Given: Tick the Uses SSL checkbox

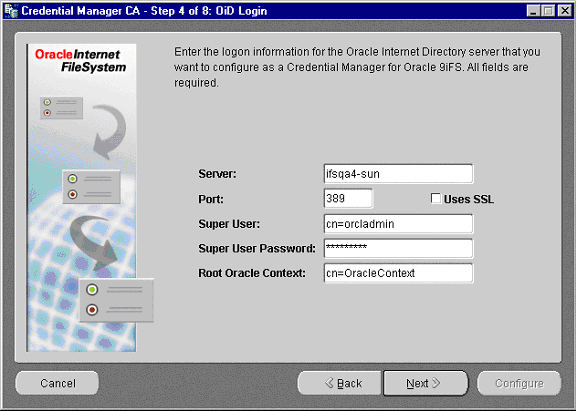Looking at the screenshot, I should [x=436, y=198].
